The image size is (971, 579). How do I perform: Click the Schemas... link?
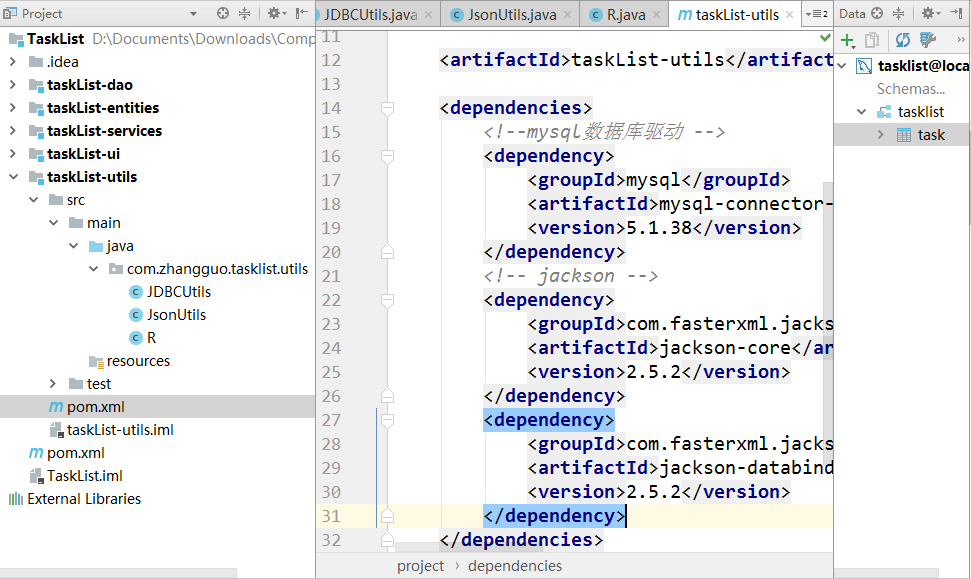click(910, 89)
